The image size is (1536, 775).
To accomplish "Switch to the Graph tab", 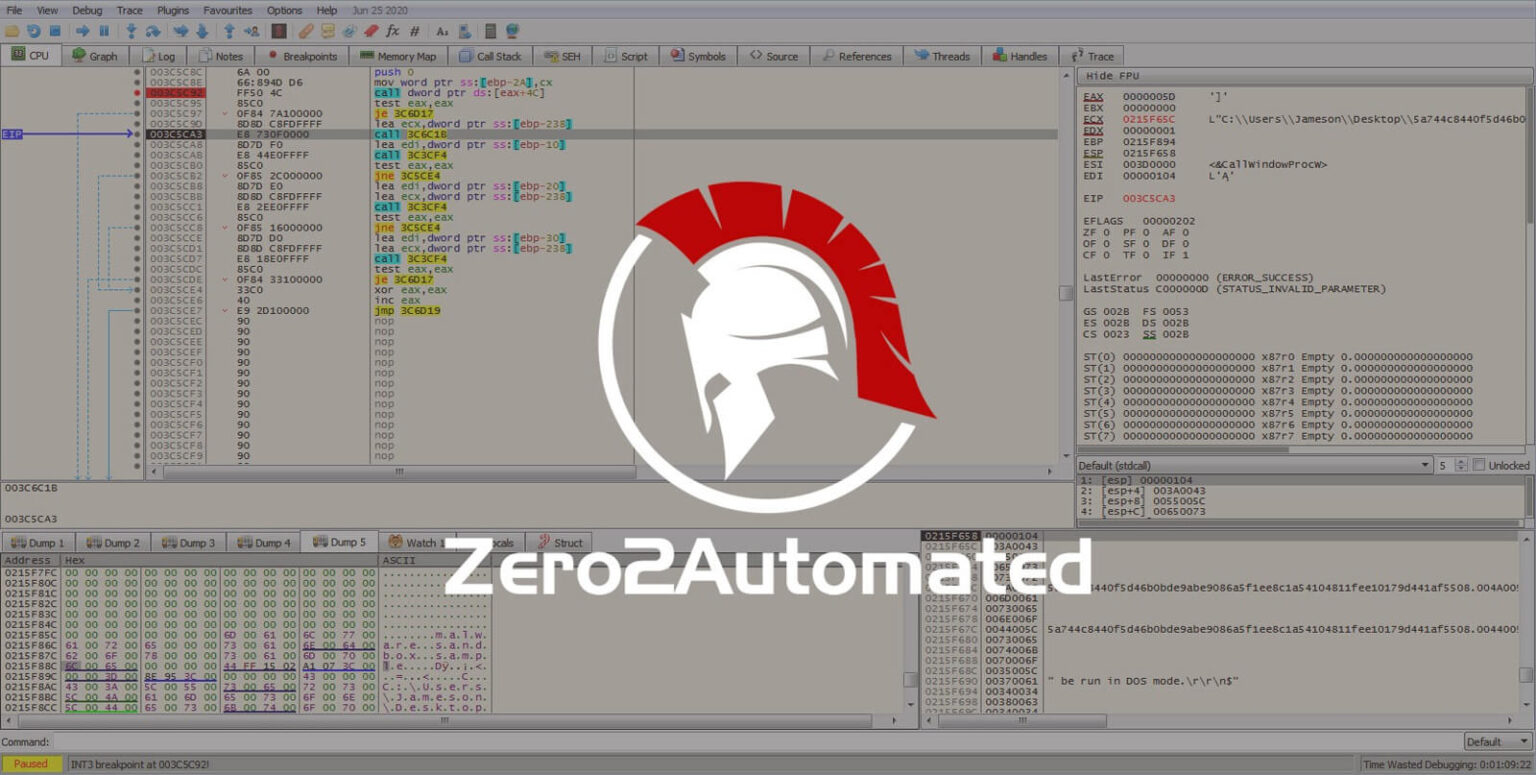I will pos(95,55).
